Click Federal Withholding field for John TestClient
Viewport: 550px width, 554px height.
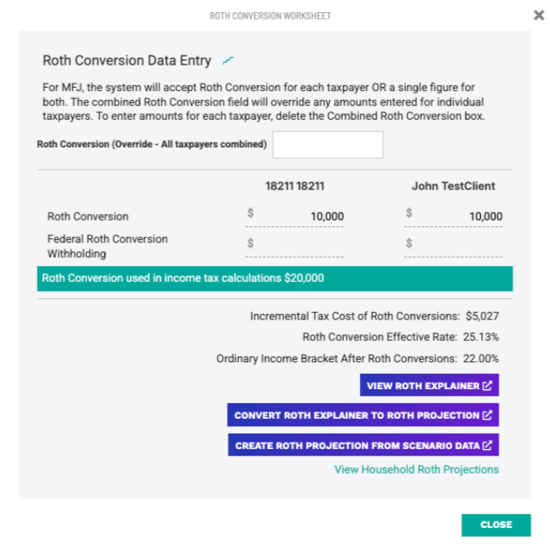[x=453, y=246]
